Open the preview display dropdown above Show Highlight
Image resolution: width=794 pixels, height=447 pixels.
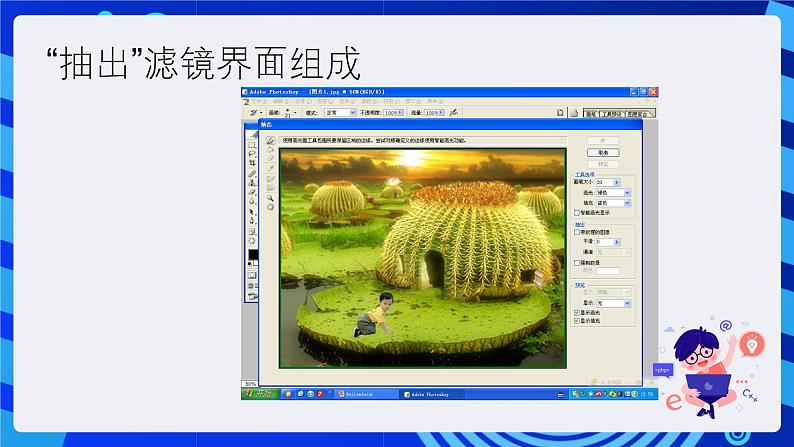click(x=627, y=303)
